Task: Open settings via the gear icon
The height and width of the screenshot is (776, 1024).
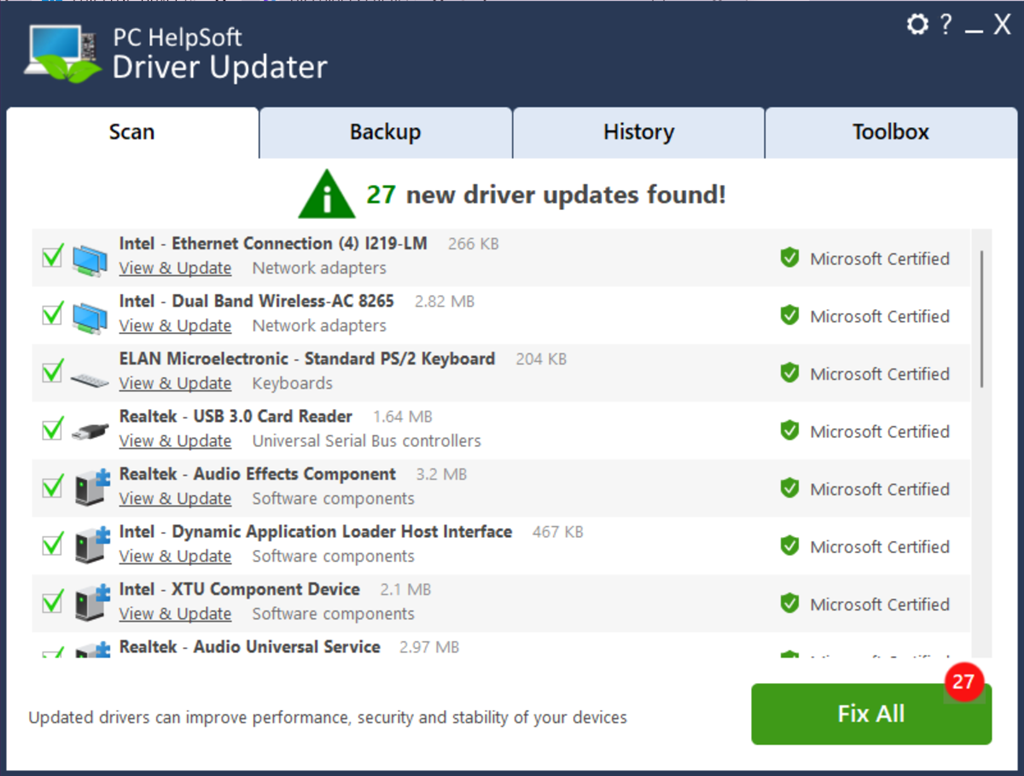Action: click(917, 25)
